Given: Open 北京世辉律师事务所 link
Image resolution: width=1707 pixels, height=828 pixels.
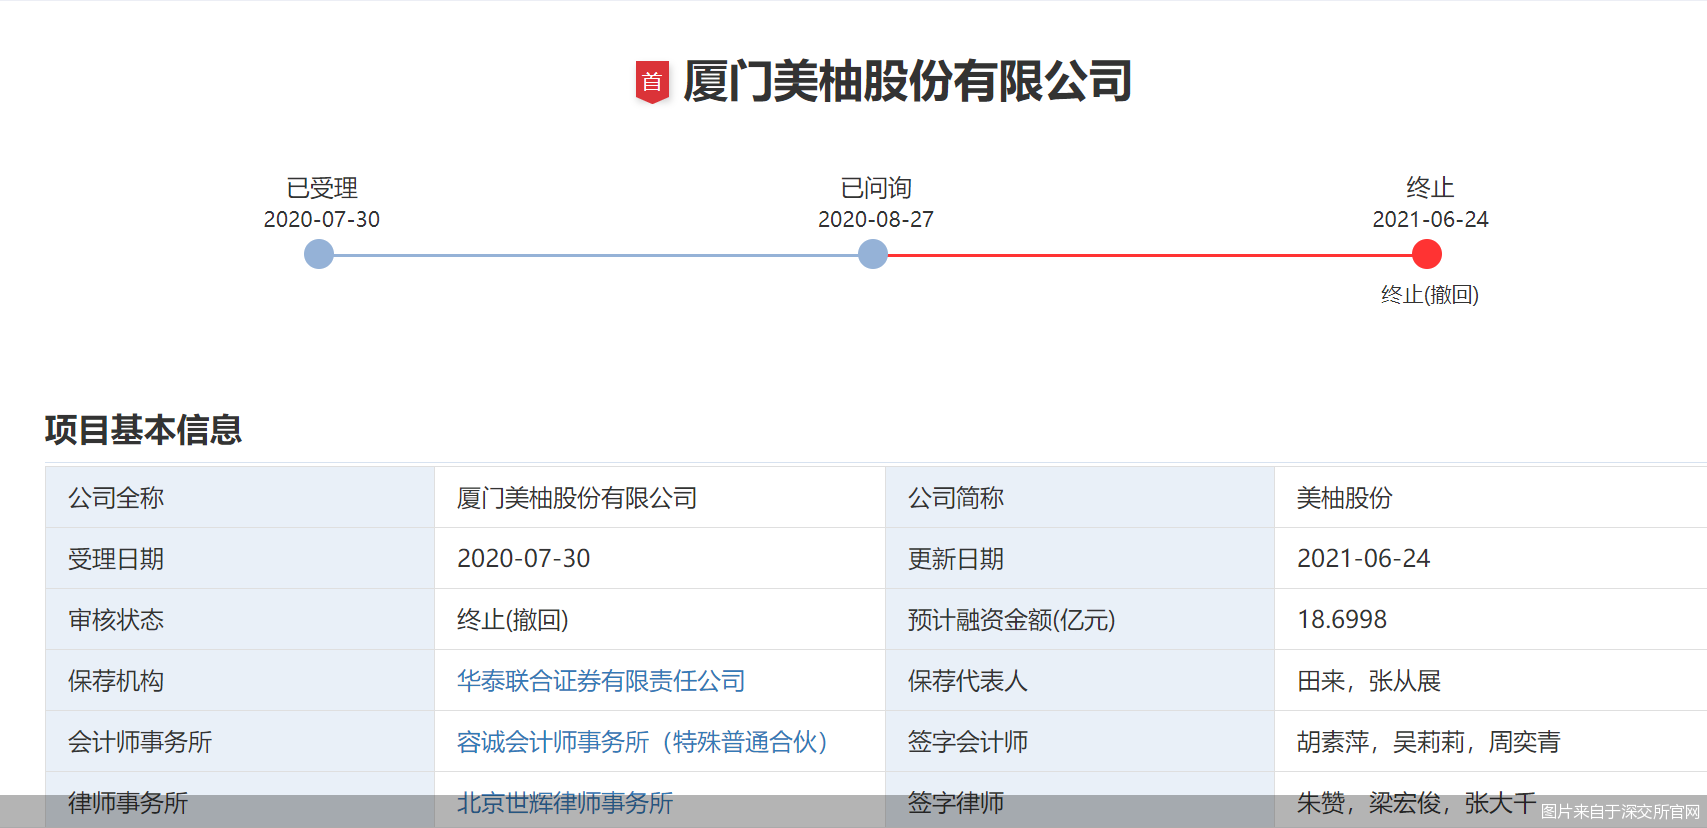Looking at the screenshot, I should (565, 803).
